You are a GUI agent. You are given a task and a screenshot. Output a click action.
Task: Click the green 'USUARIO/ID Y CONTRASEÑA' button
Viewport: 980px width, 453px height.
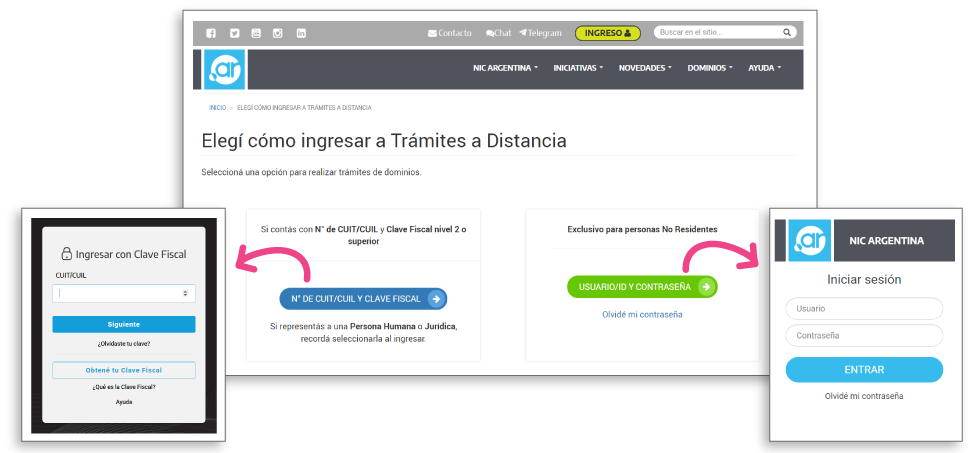[x=642, y=287]
